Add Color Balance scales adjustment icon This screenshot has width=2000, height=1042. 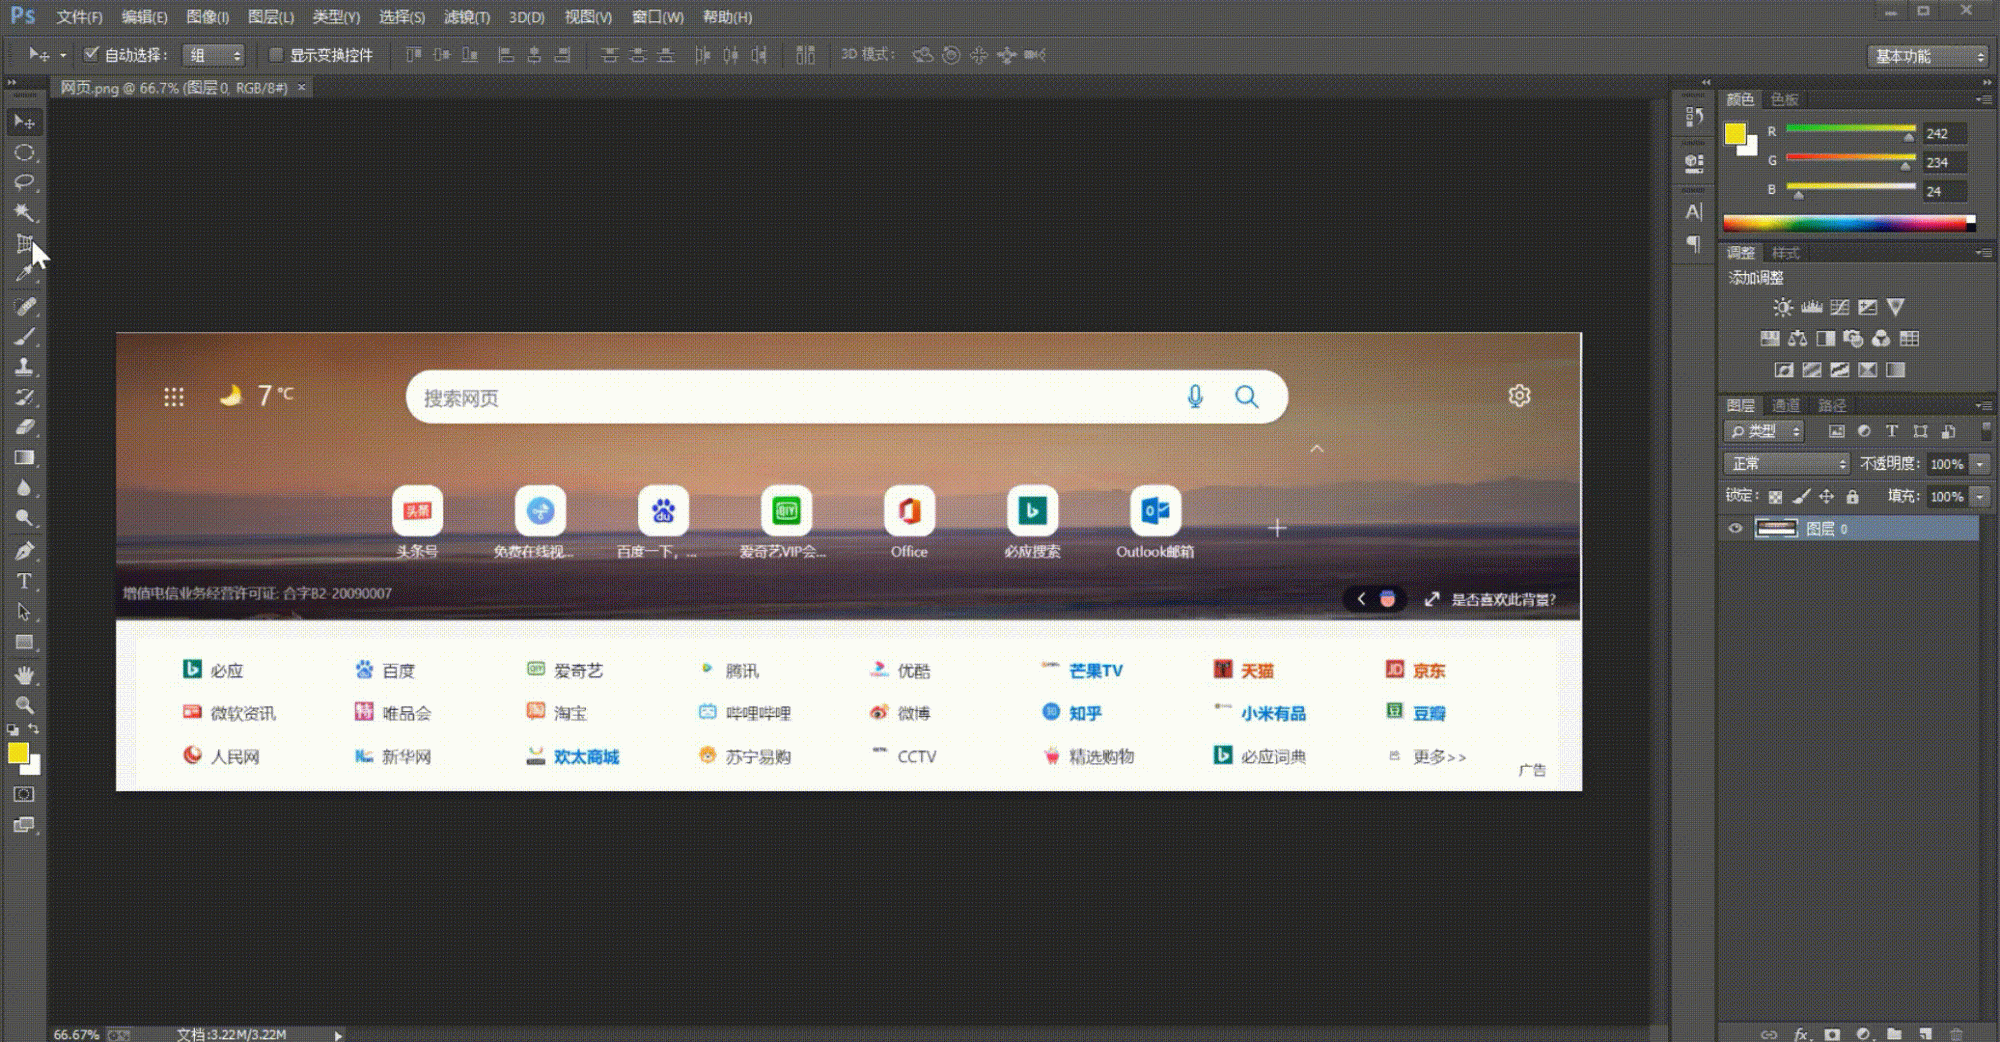1797,339
